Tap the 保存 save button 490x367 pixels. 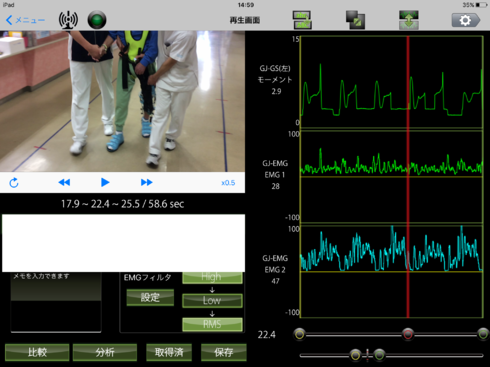[x=224, y=352]
